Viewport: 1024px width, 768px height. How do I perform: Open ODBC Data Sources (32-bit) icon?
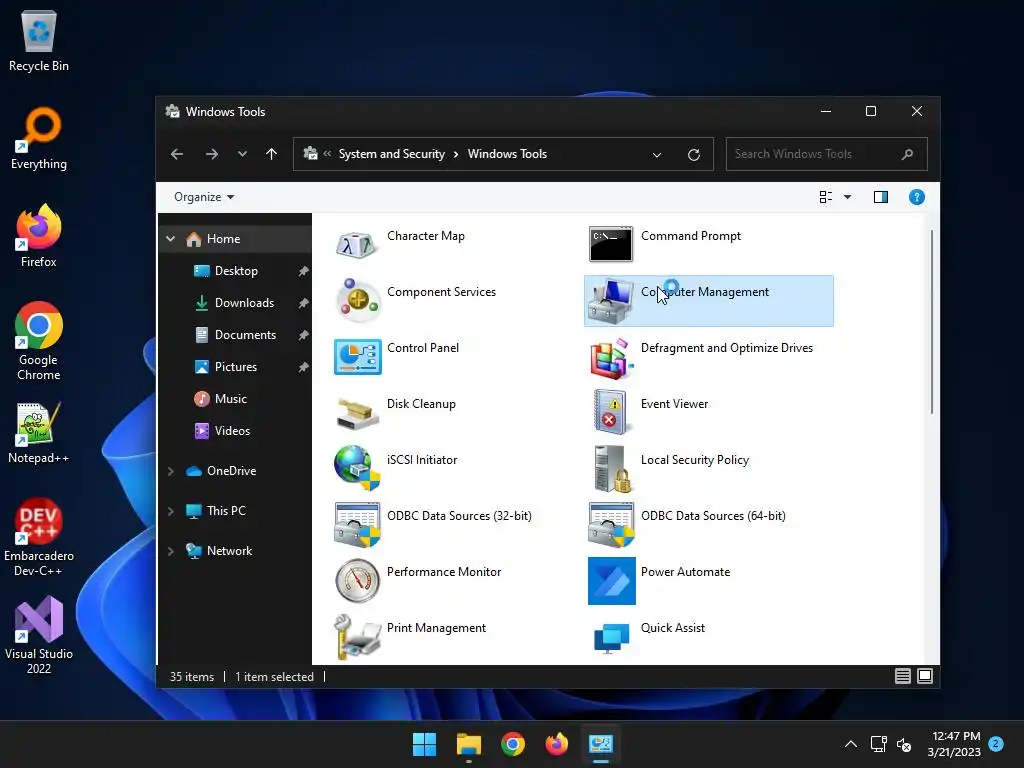pyautogui.click(x=357, y=524)
